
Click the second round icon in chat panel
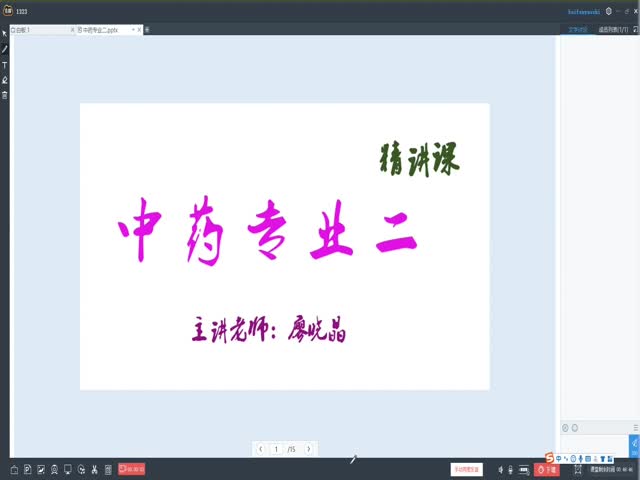575,428
